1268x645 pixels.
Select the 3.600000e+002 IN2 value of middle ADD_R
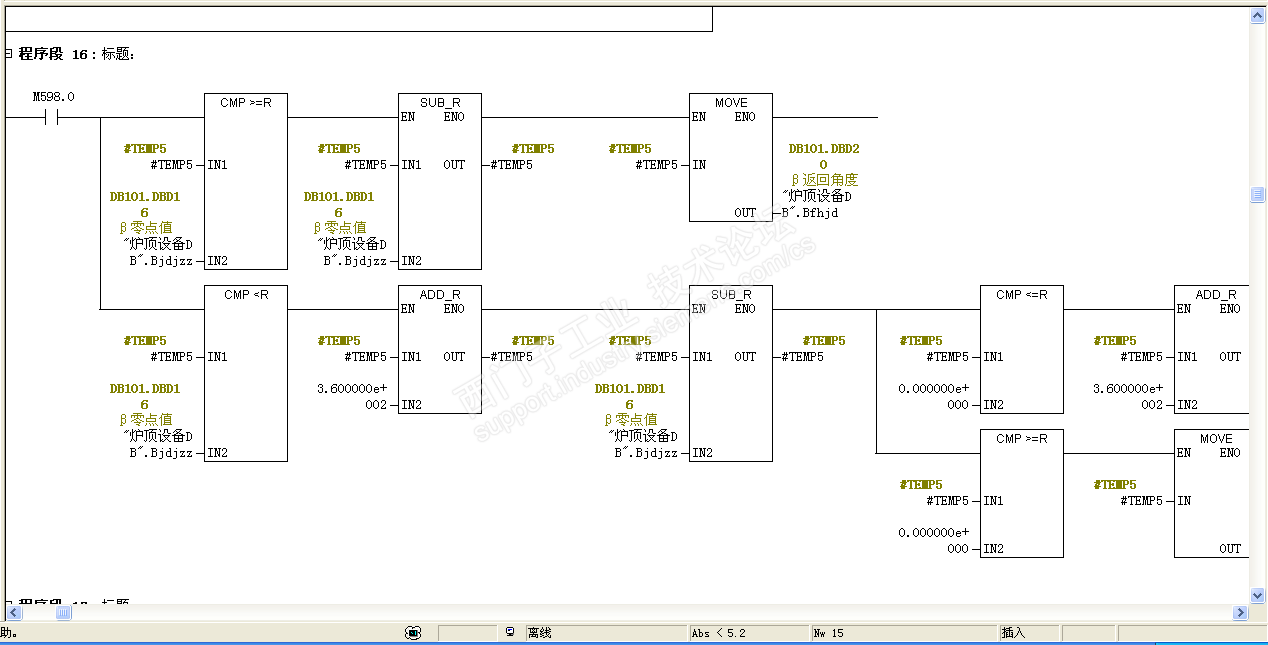pos(351,397)
